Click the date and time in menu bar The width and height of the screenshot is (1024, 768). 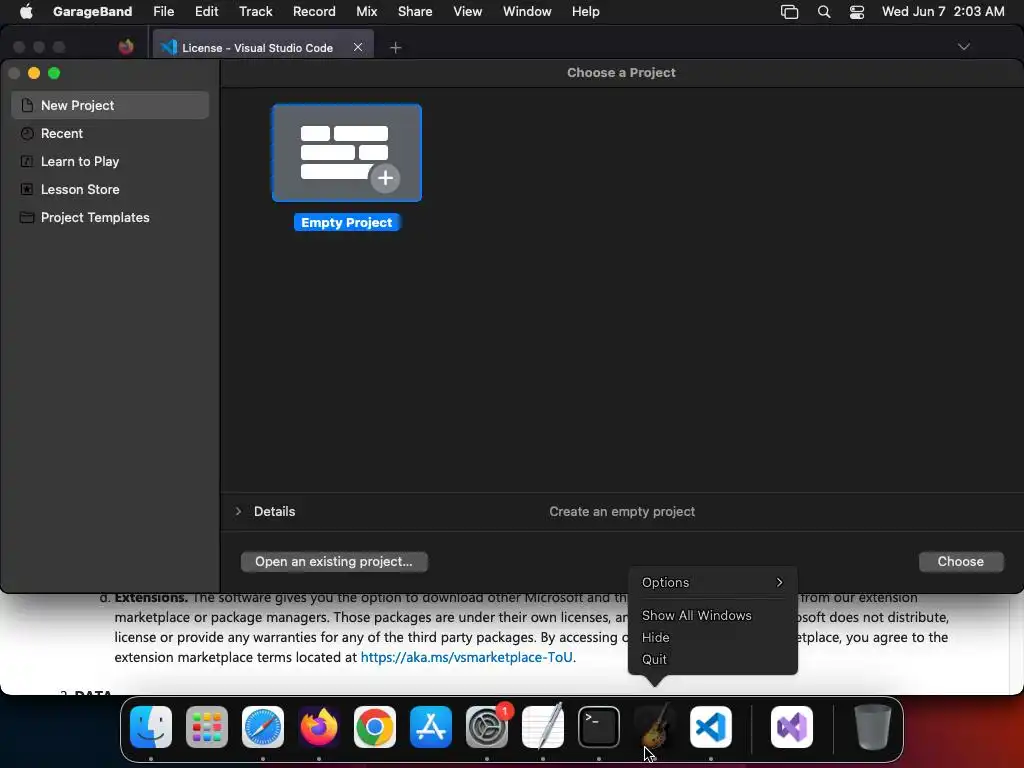click(x=943, y=12)
